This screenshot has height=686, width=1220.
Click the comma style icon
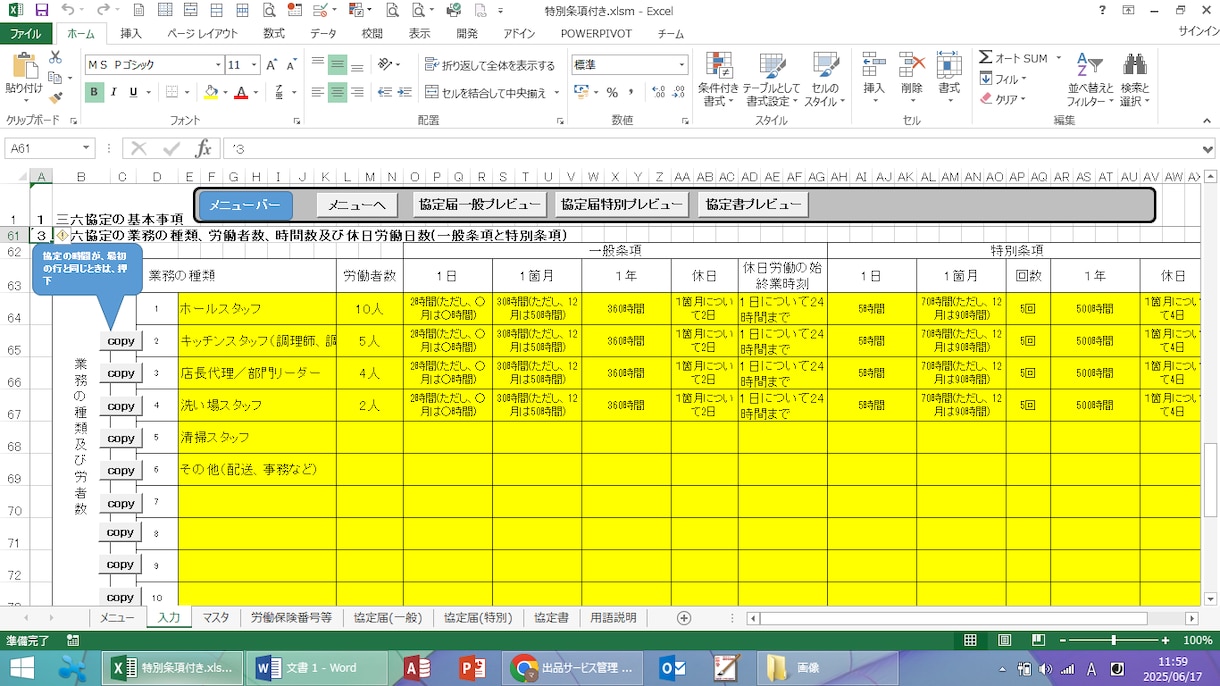pos(630,93)
